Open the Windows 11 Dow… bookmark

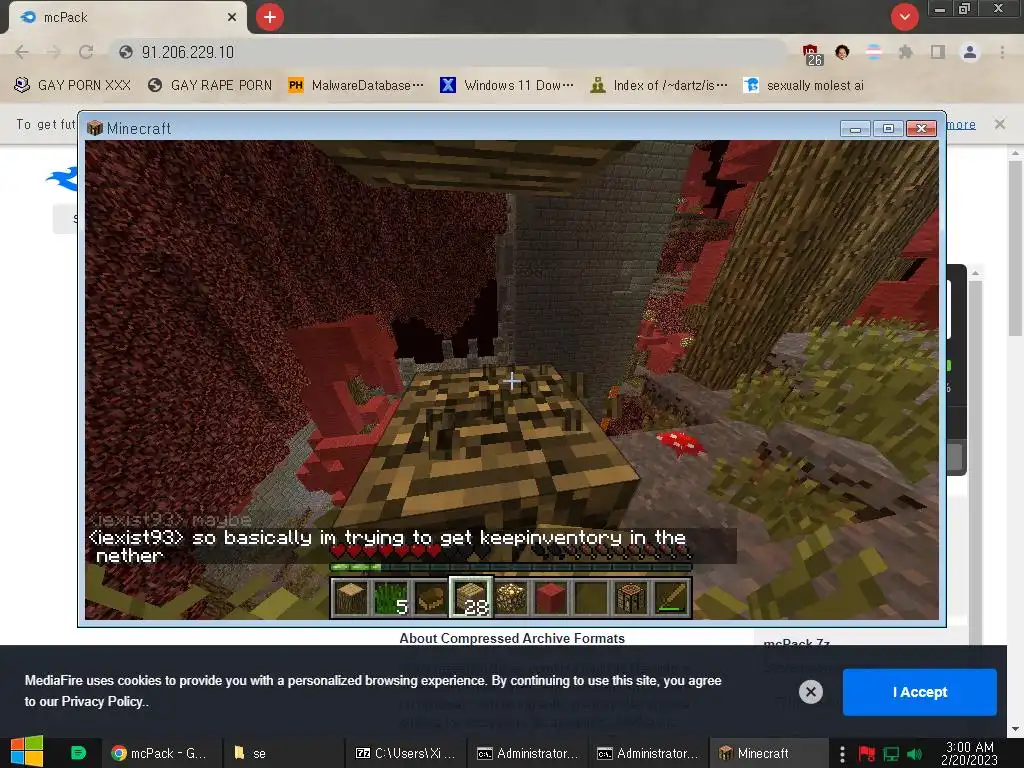pyautogui.click(x=507, y=86)
